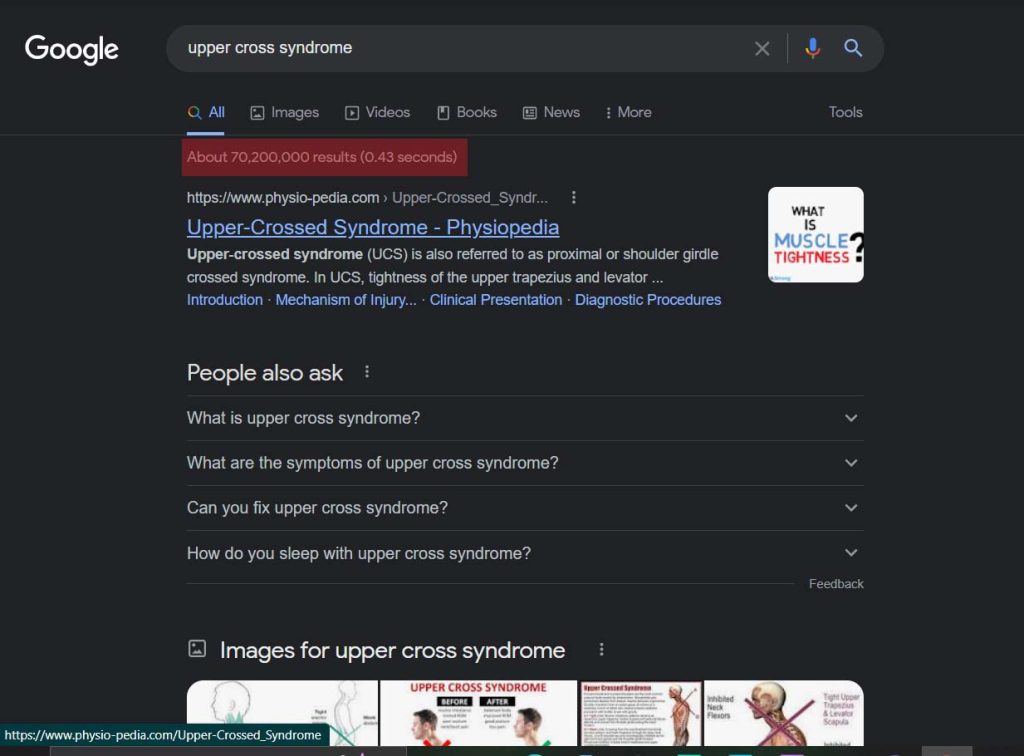1024x756 pixels.
Task: Expand "How do you sleep with" question
Action: click(525, 553)
